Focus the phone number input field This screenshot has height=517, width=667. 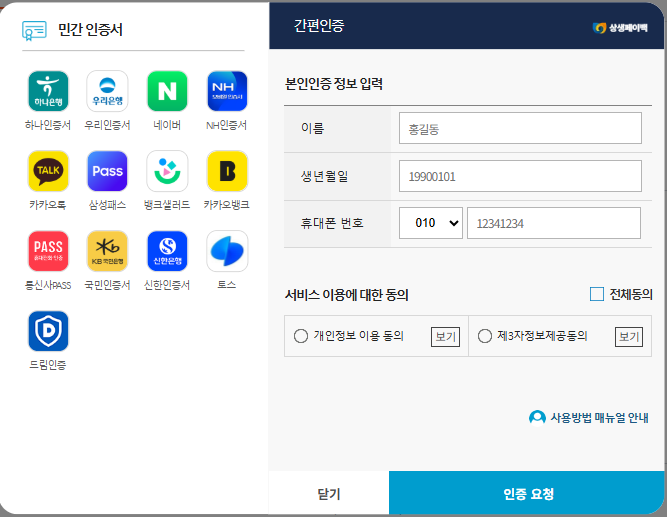click(553, 223)
